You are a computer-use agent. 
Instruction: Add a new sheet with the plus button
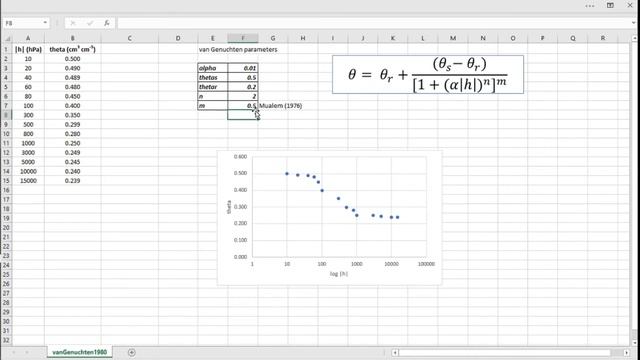pos(131,352)
